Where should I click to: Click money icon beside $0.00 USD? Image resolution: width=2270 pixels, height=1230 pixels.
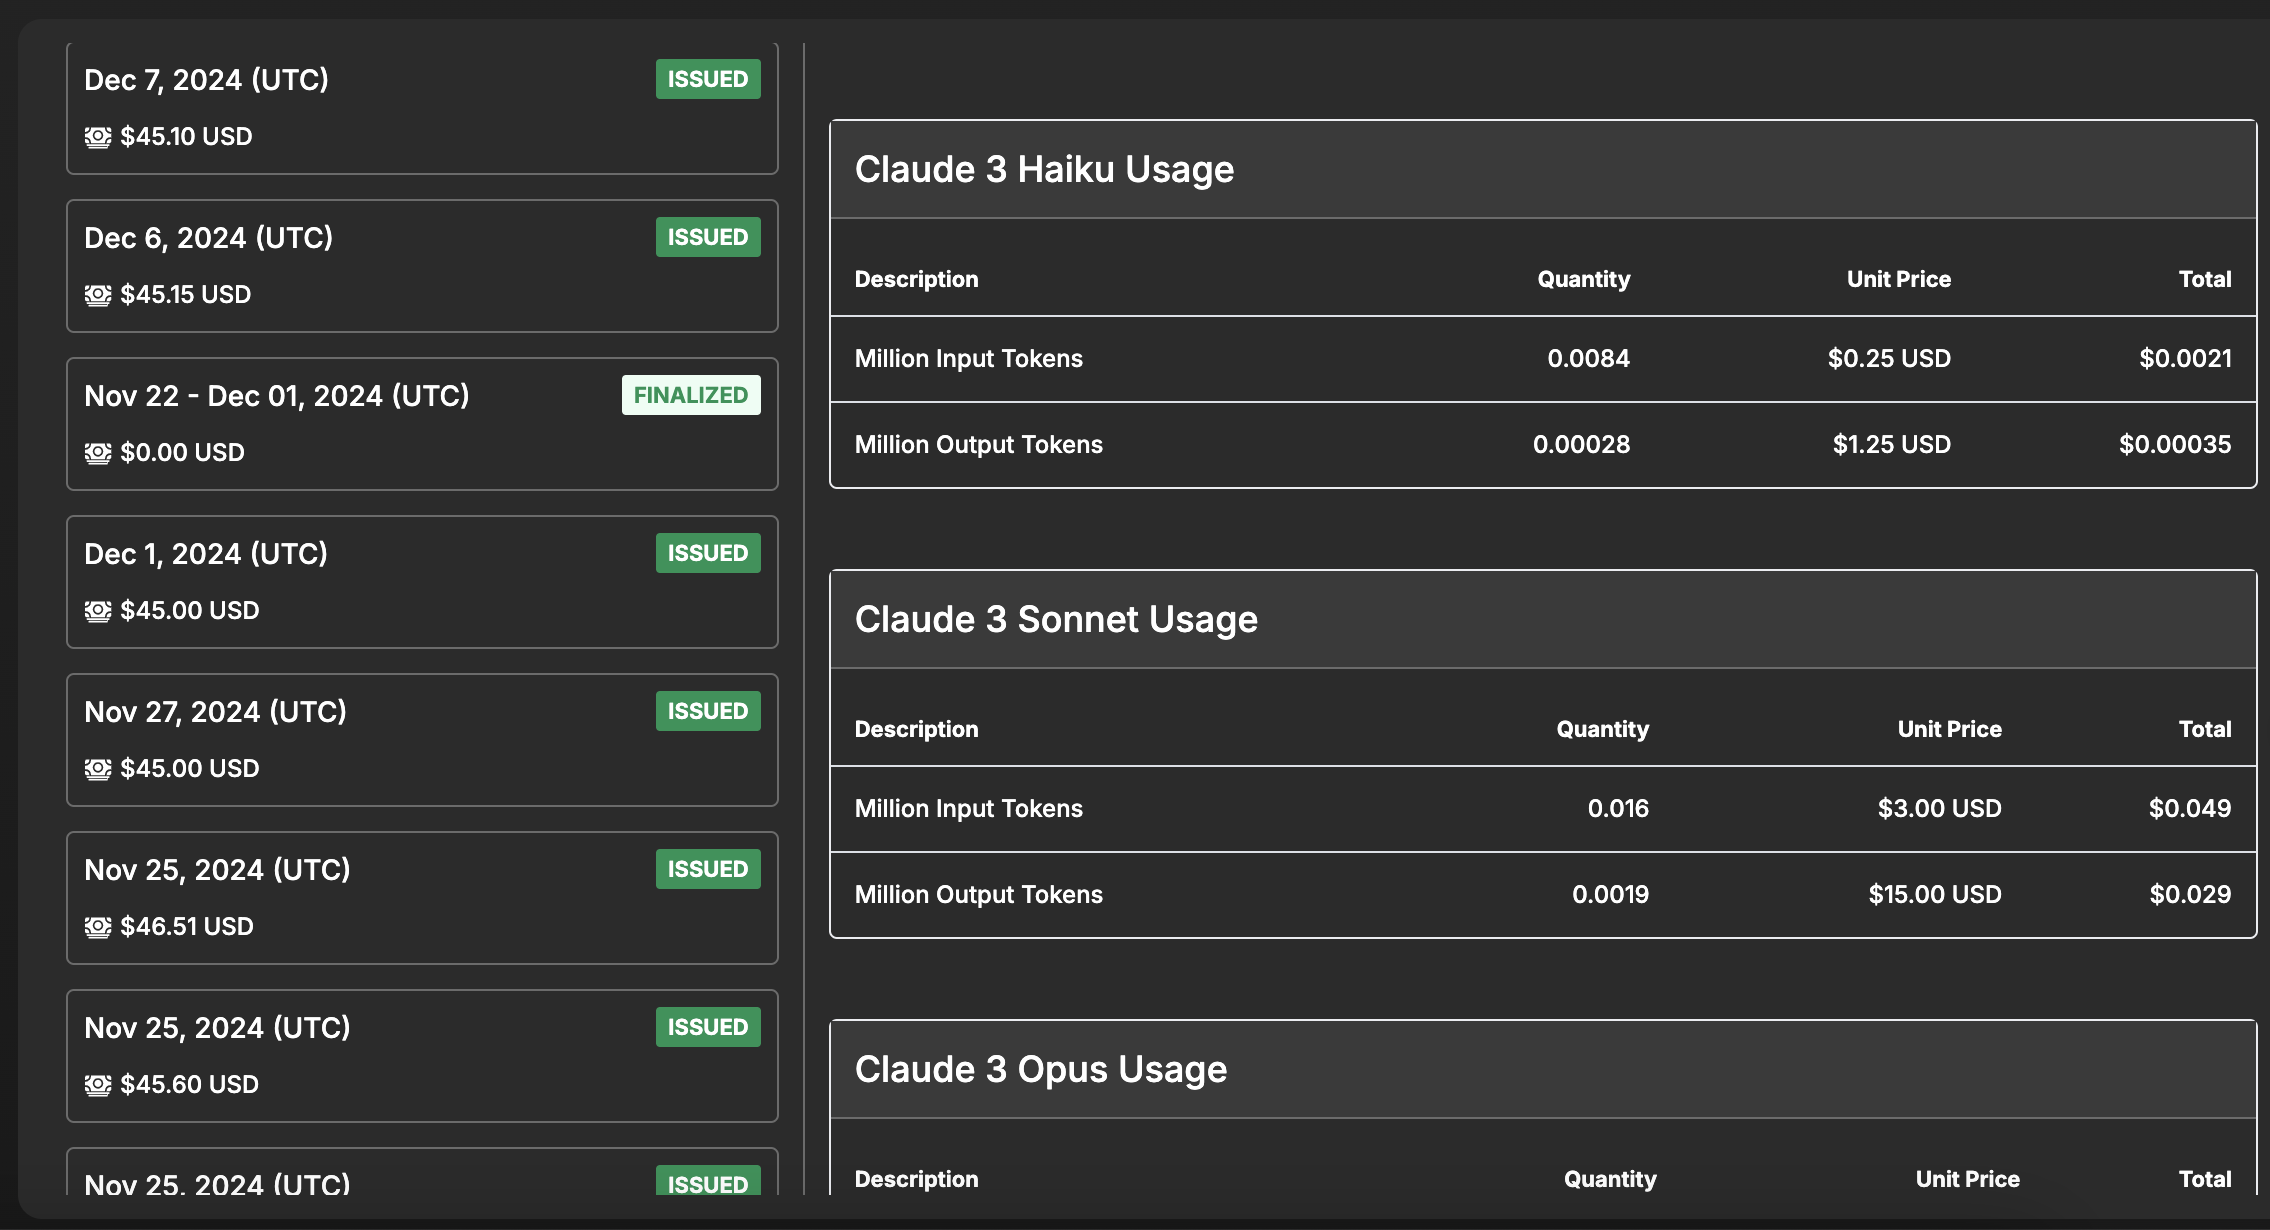pyautogui.click(x=98, y=453)
